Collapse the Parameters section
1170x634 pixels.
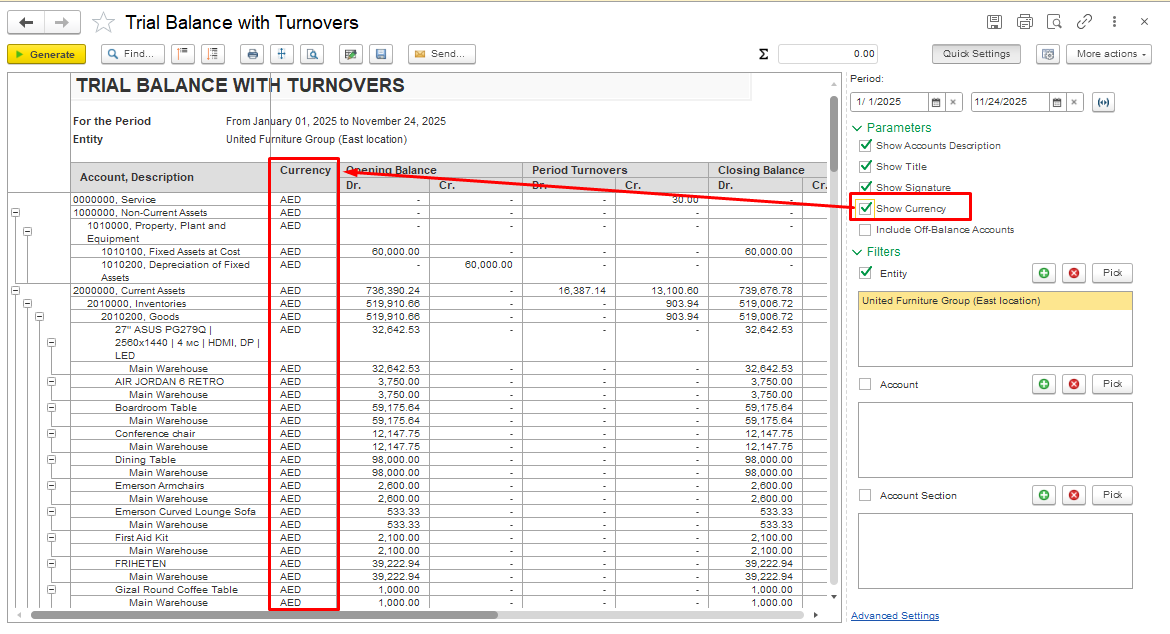[x=857, y=128]
